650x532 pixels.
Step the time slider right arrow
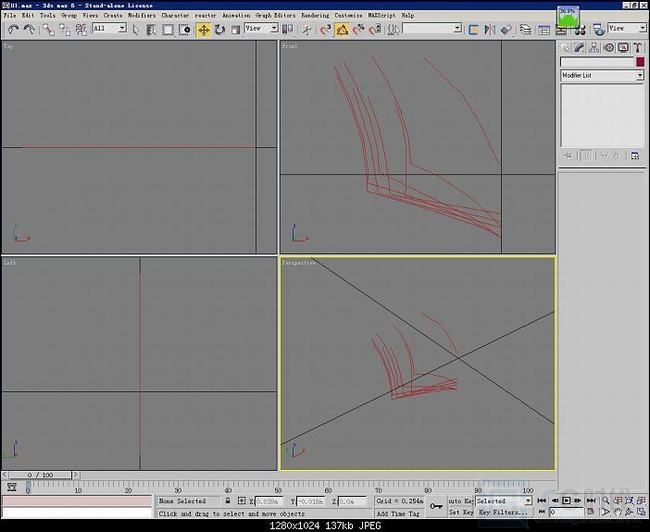pos(75,475)
